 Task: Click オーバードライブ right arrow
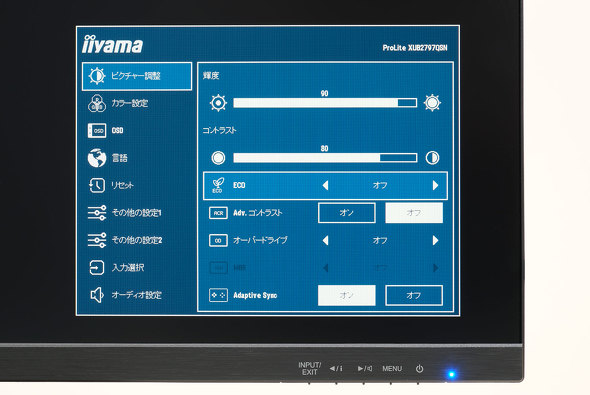click(x=435, y=240)
